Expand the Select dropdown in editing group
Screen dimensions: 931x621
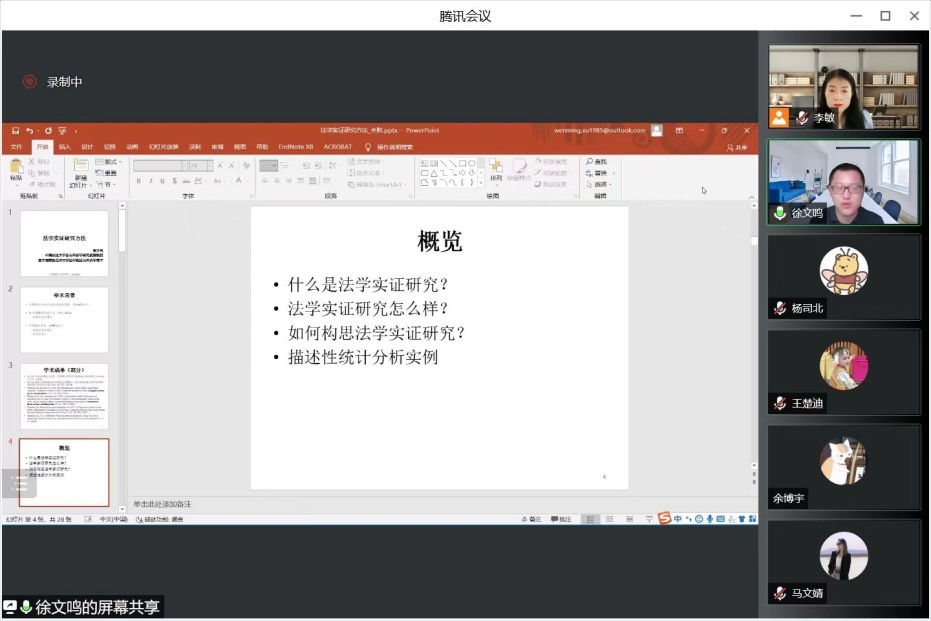[601, 184]
